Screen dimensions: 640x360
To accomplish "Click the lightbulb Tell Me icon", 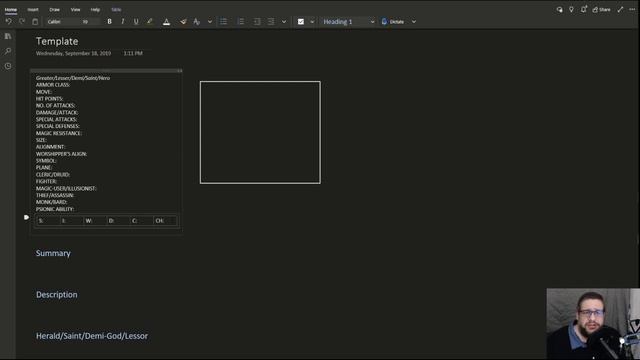I will click(571, 9).
